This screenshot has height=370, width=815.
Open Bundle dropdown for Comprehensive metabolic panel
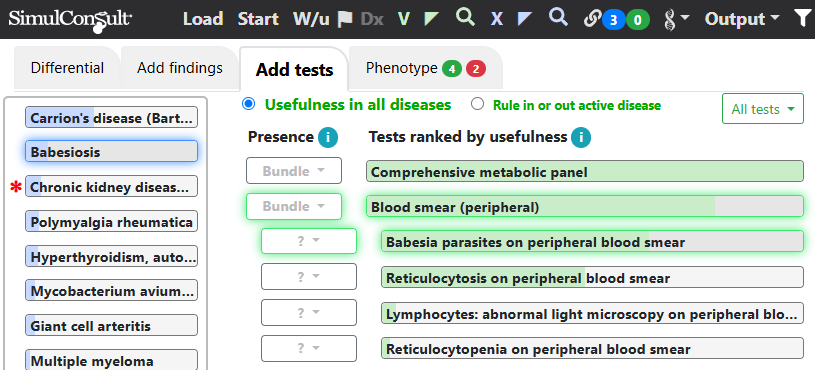click(294, 171)
